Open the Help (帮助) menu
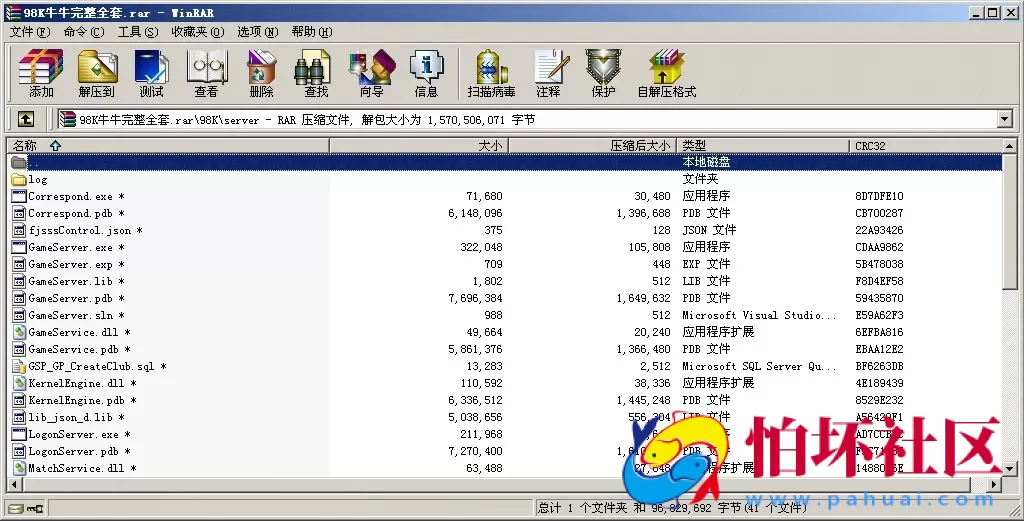Screen dimensions: 1024x521 point(312,32)
